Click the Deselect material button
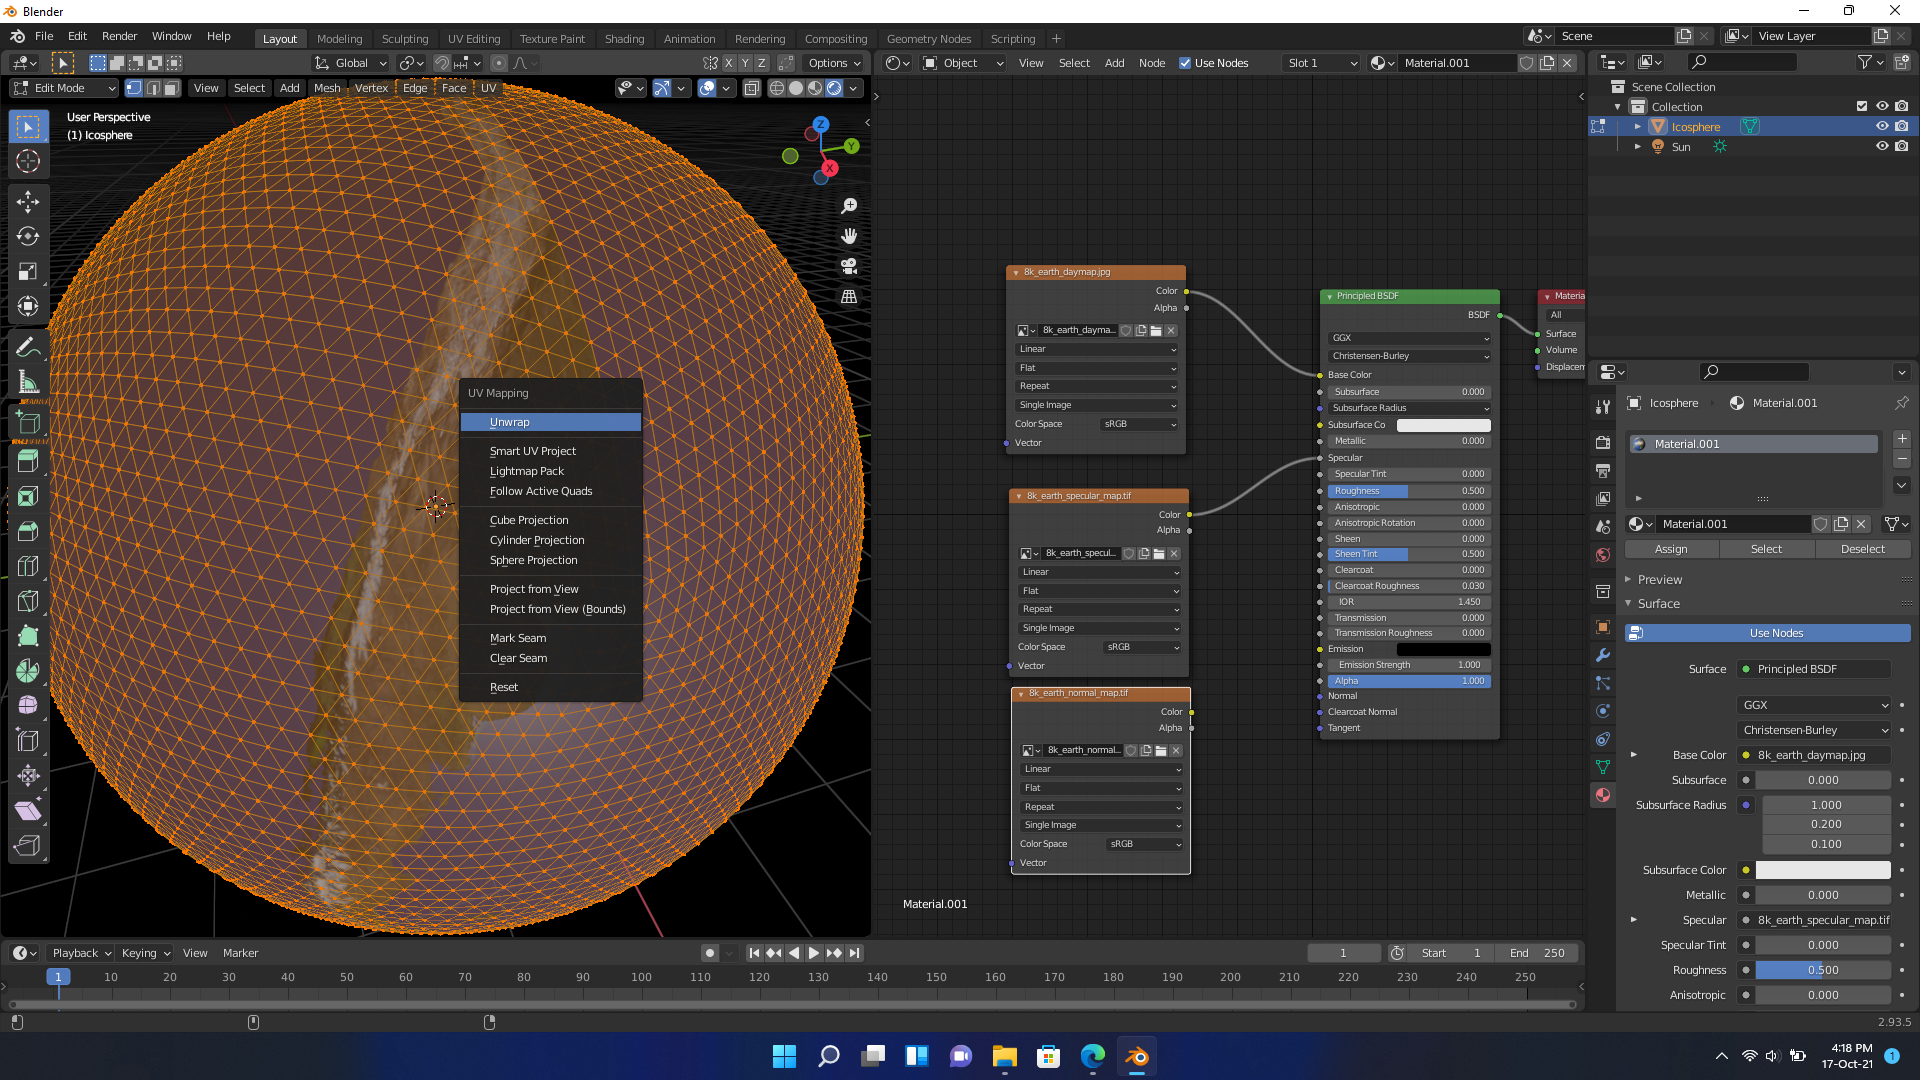Viewport: 1920px width, 1080px height. pos(1863,549)
